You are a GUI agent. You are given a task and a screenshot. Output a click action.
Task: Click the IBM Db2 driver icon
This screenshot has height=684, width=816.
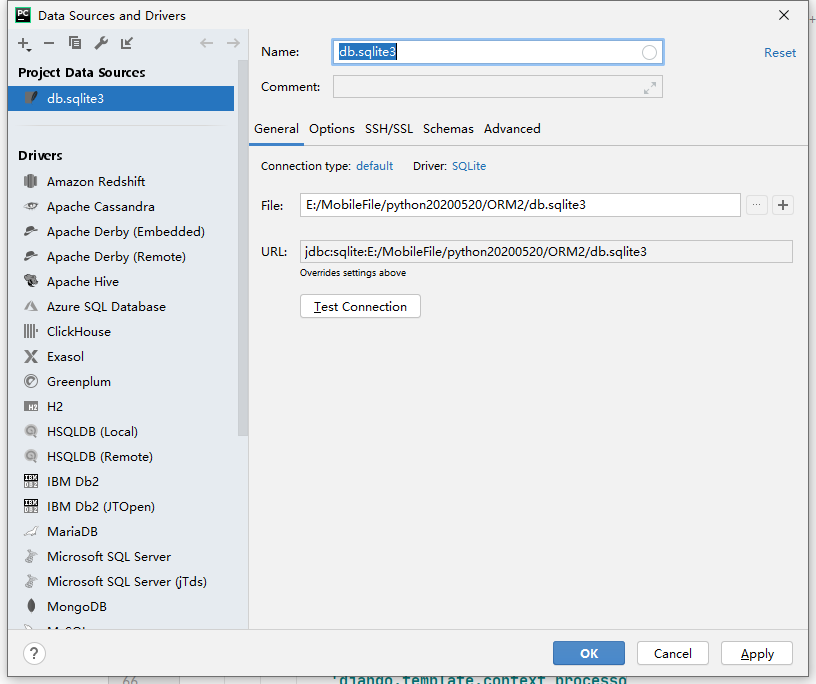click(x=31, y=481)
